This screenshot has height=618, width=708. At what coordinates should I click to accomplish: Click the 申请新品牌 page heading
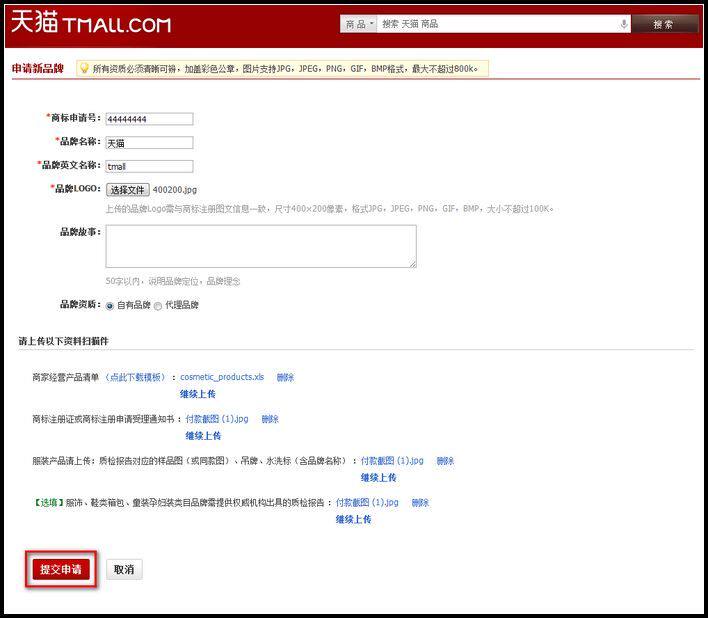click(x=37, y=68)
